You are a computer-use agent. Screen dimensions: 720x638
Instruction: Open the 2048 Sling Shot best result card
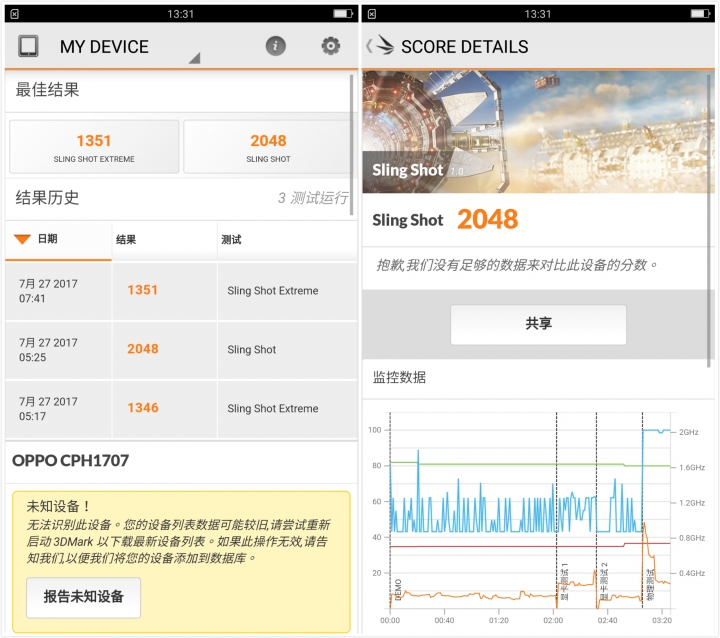click(x=268, y=147)
